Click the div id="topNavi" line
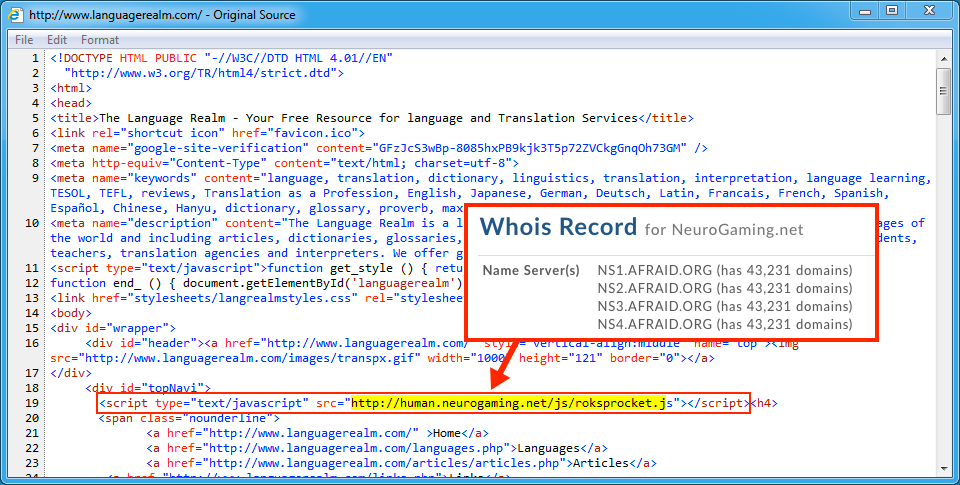This screenshot has width=960, height=485. pyautogui.click(x=148, y=388)
